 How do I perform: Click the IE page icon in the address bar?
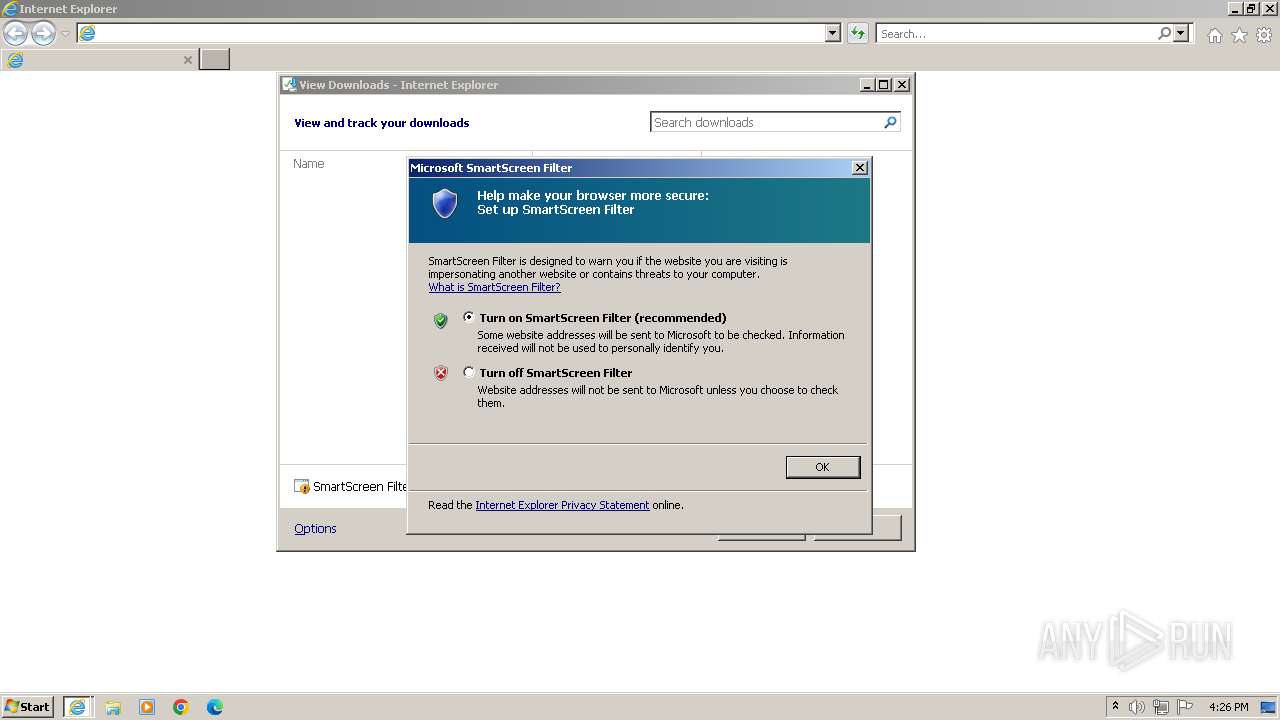[88, 33]
